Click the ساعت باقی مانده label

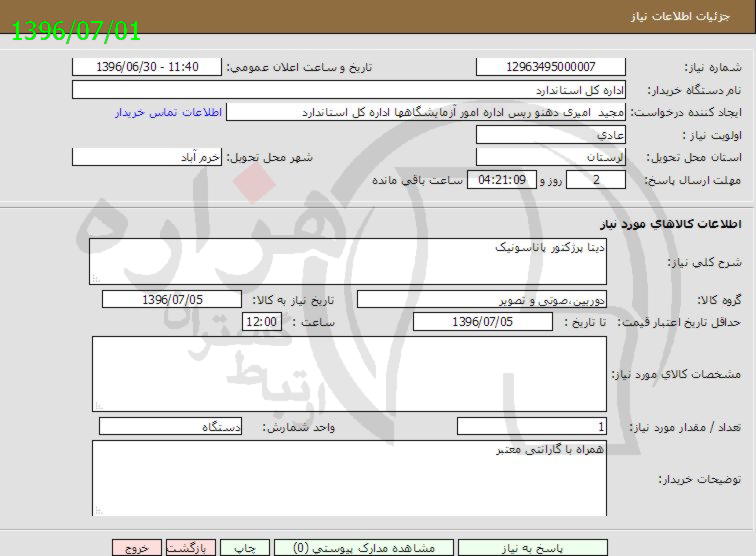coord(418,180)
